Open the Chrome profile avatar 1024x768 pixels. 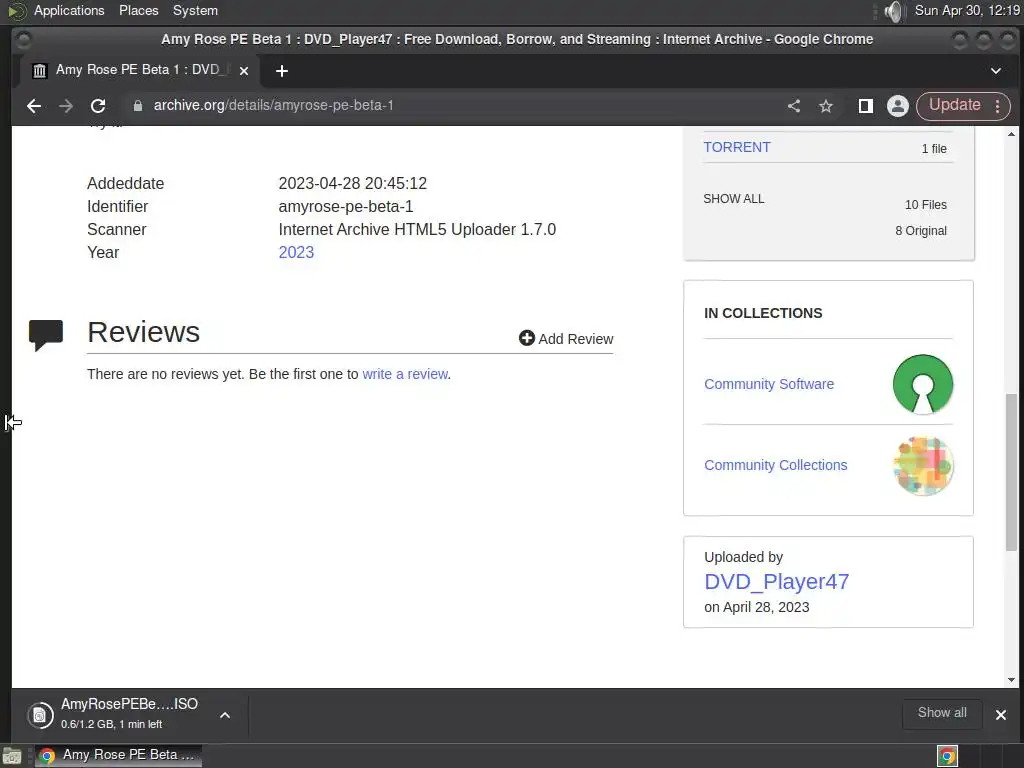(x=898, y=106)
